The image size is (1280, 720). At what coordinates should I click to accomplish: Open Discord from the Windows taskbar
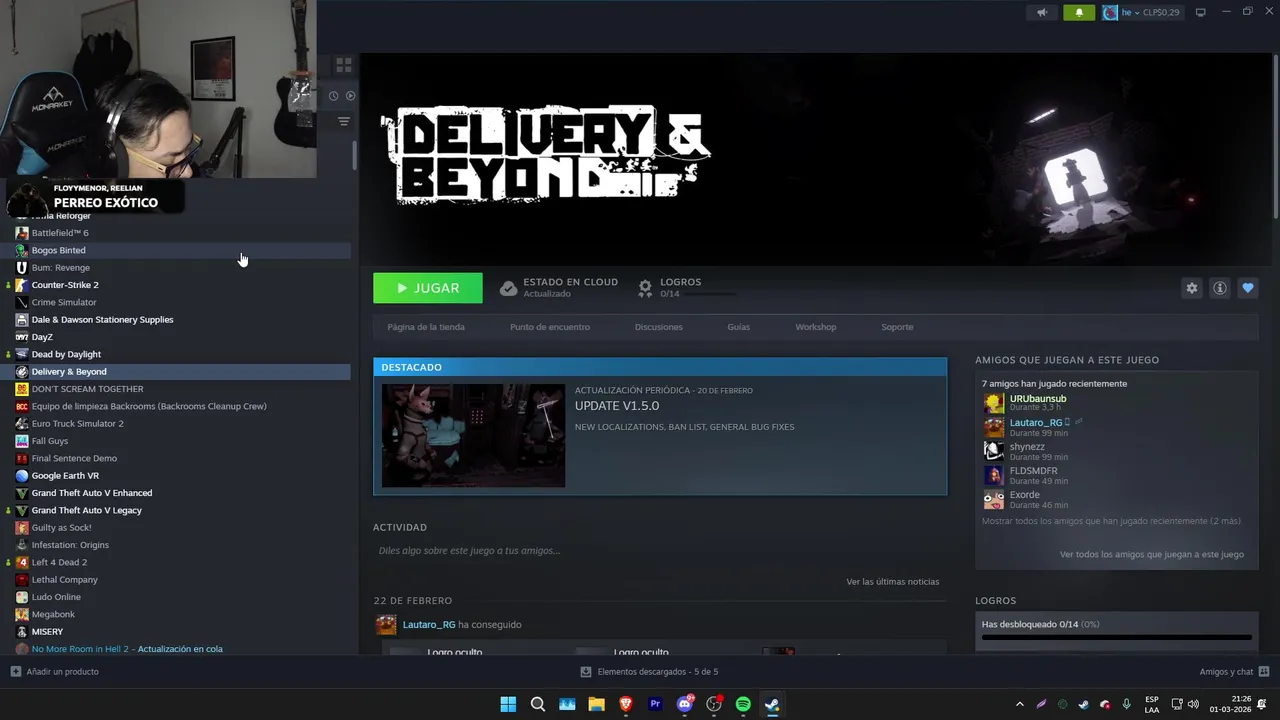coord(685,704)
